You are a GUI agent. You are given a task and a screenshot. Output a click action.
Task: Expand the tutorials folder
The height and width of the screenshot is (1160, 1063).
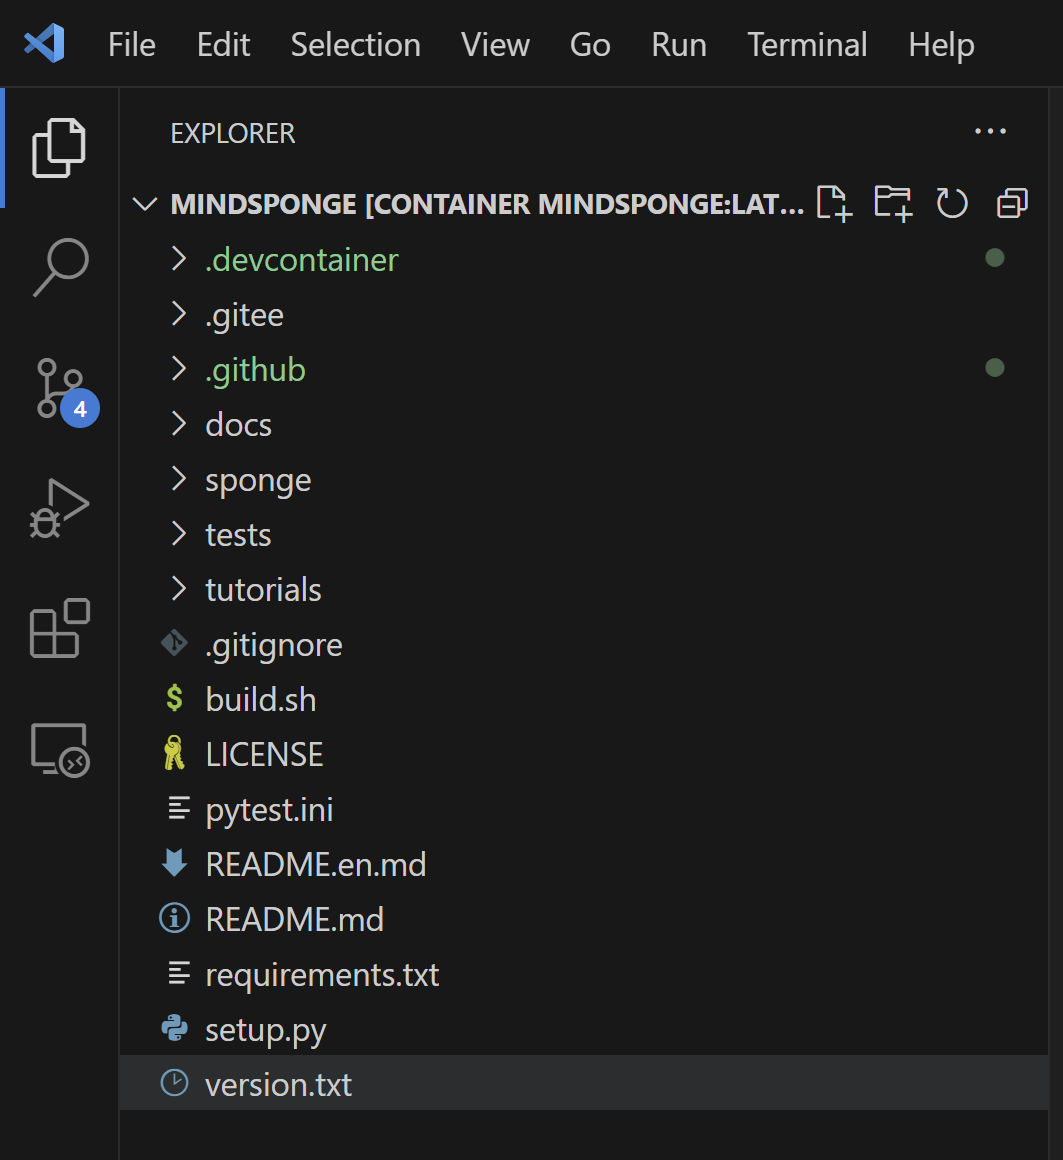click(263, 590)
